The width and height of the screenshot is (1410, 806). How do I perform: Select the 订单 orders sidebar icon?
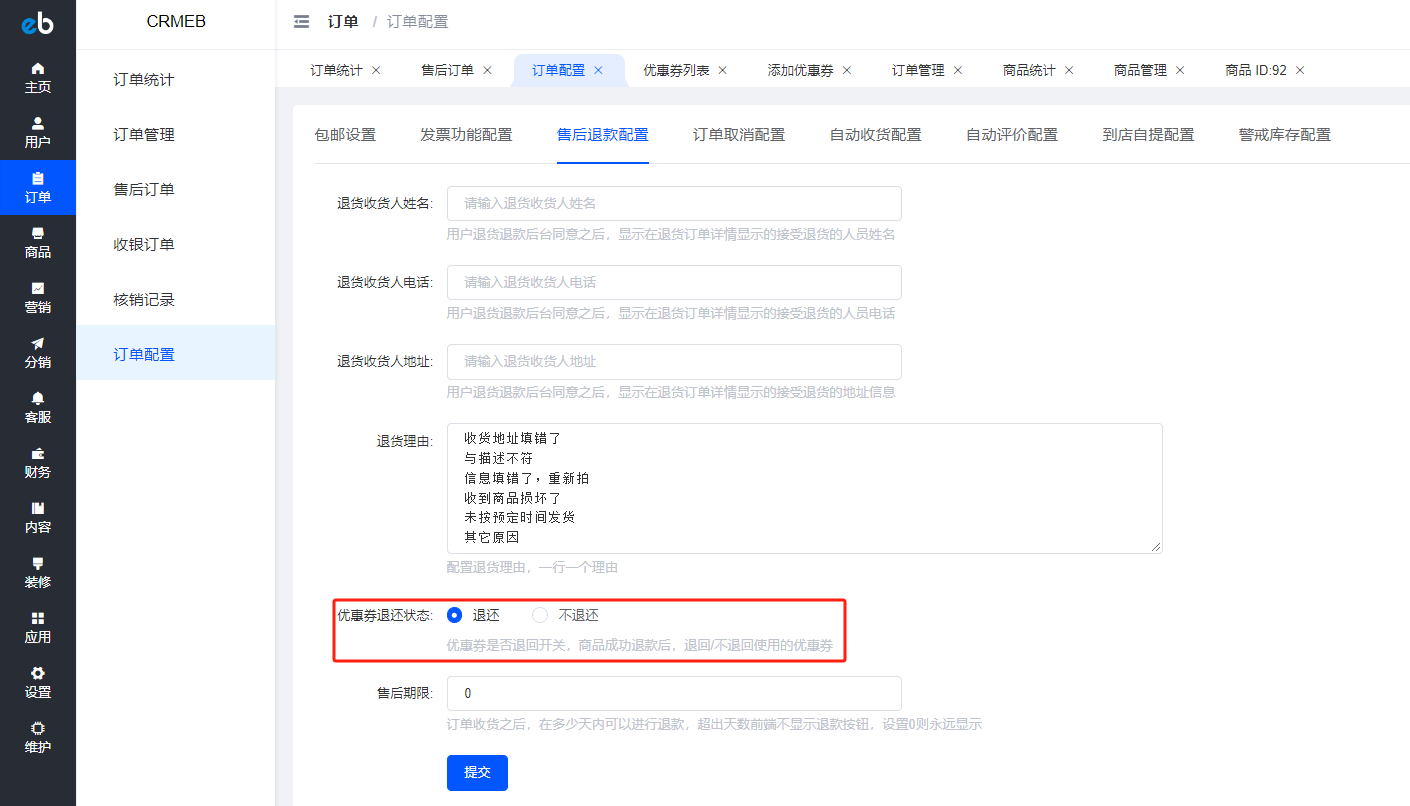click(38, 188)
